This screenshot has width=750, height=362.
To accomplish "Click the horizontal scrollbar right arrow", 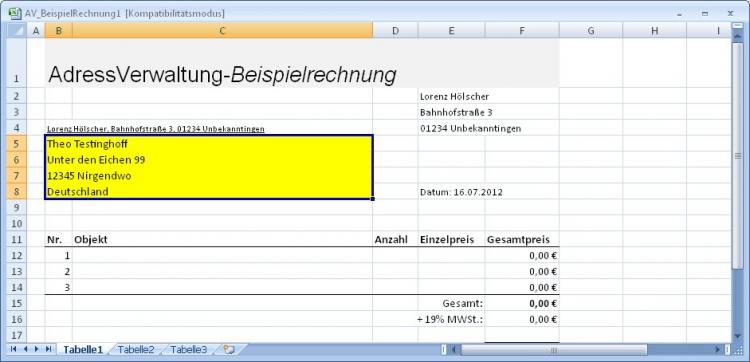I will coord(718,350).
